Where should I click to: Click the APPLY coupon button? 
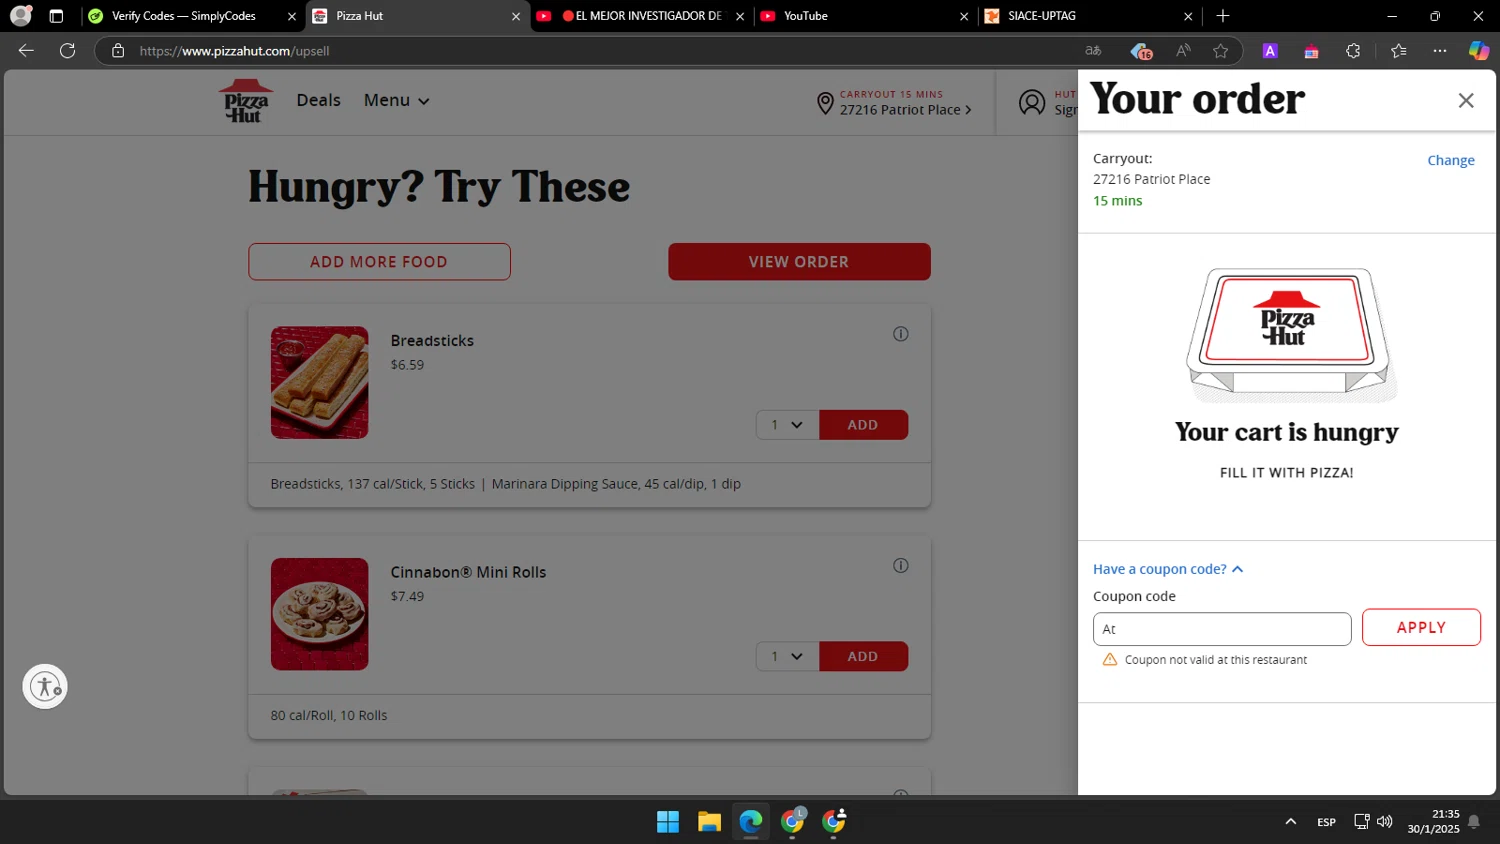[1421, 627]
